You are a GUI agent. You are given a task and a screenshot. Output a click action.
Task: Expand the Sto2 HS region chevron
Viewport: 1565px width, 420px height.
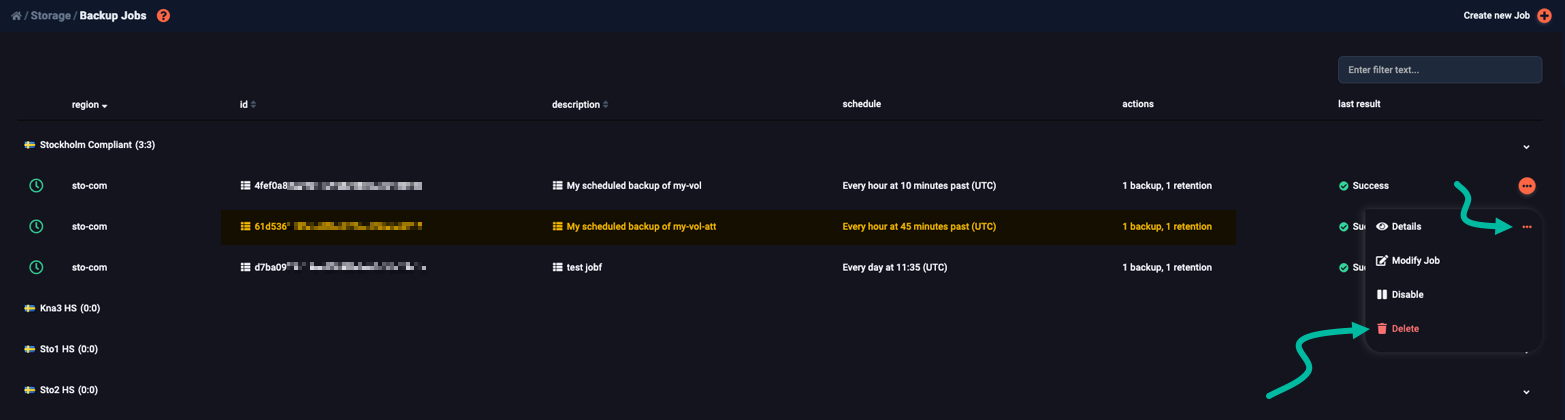pyautogui.click(x=1526, y=391)
